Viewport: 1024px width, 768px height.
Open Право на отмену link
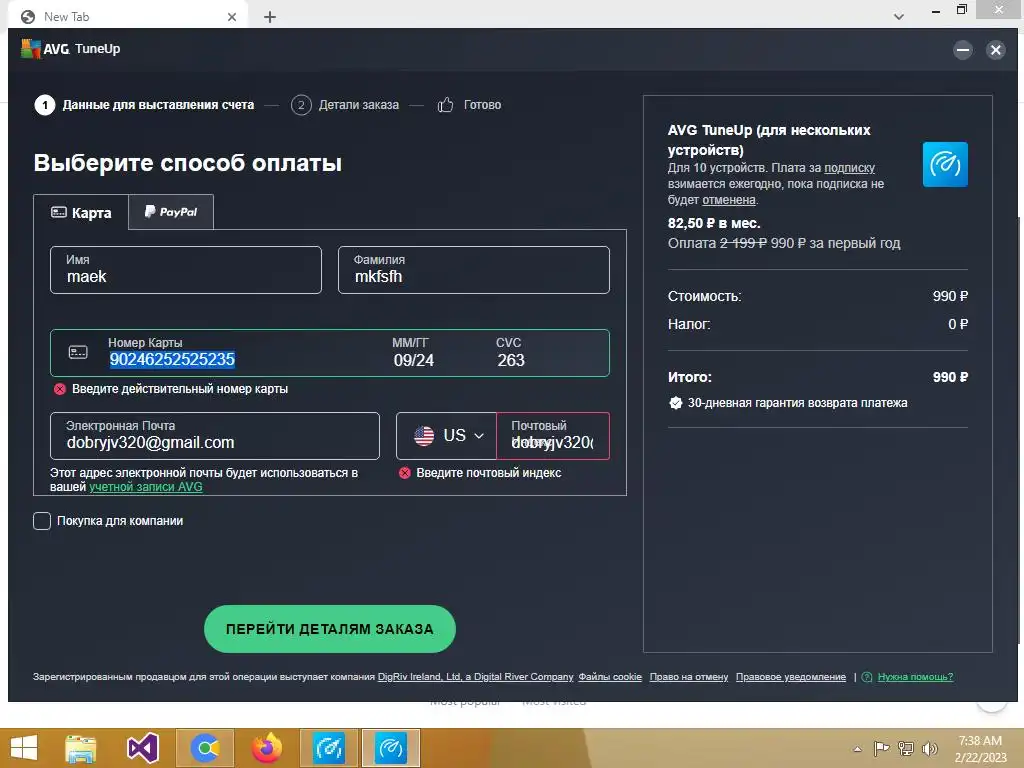(x=688, y=677)
